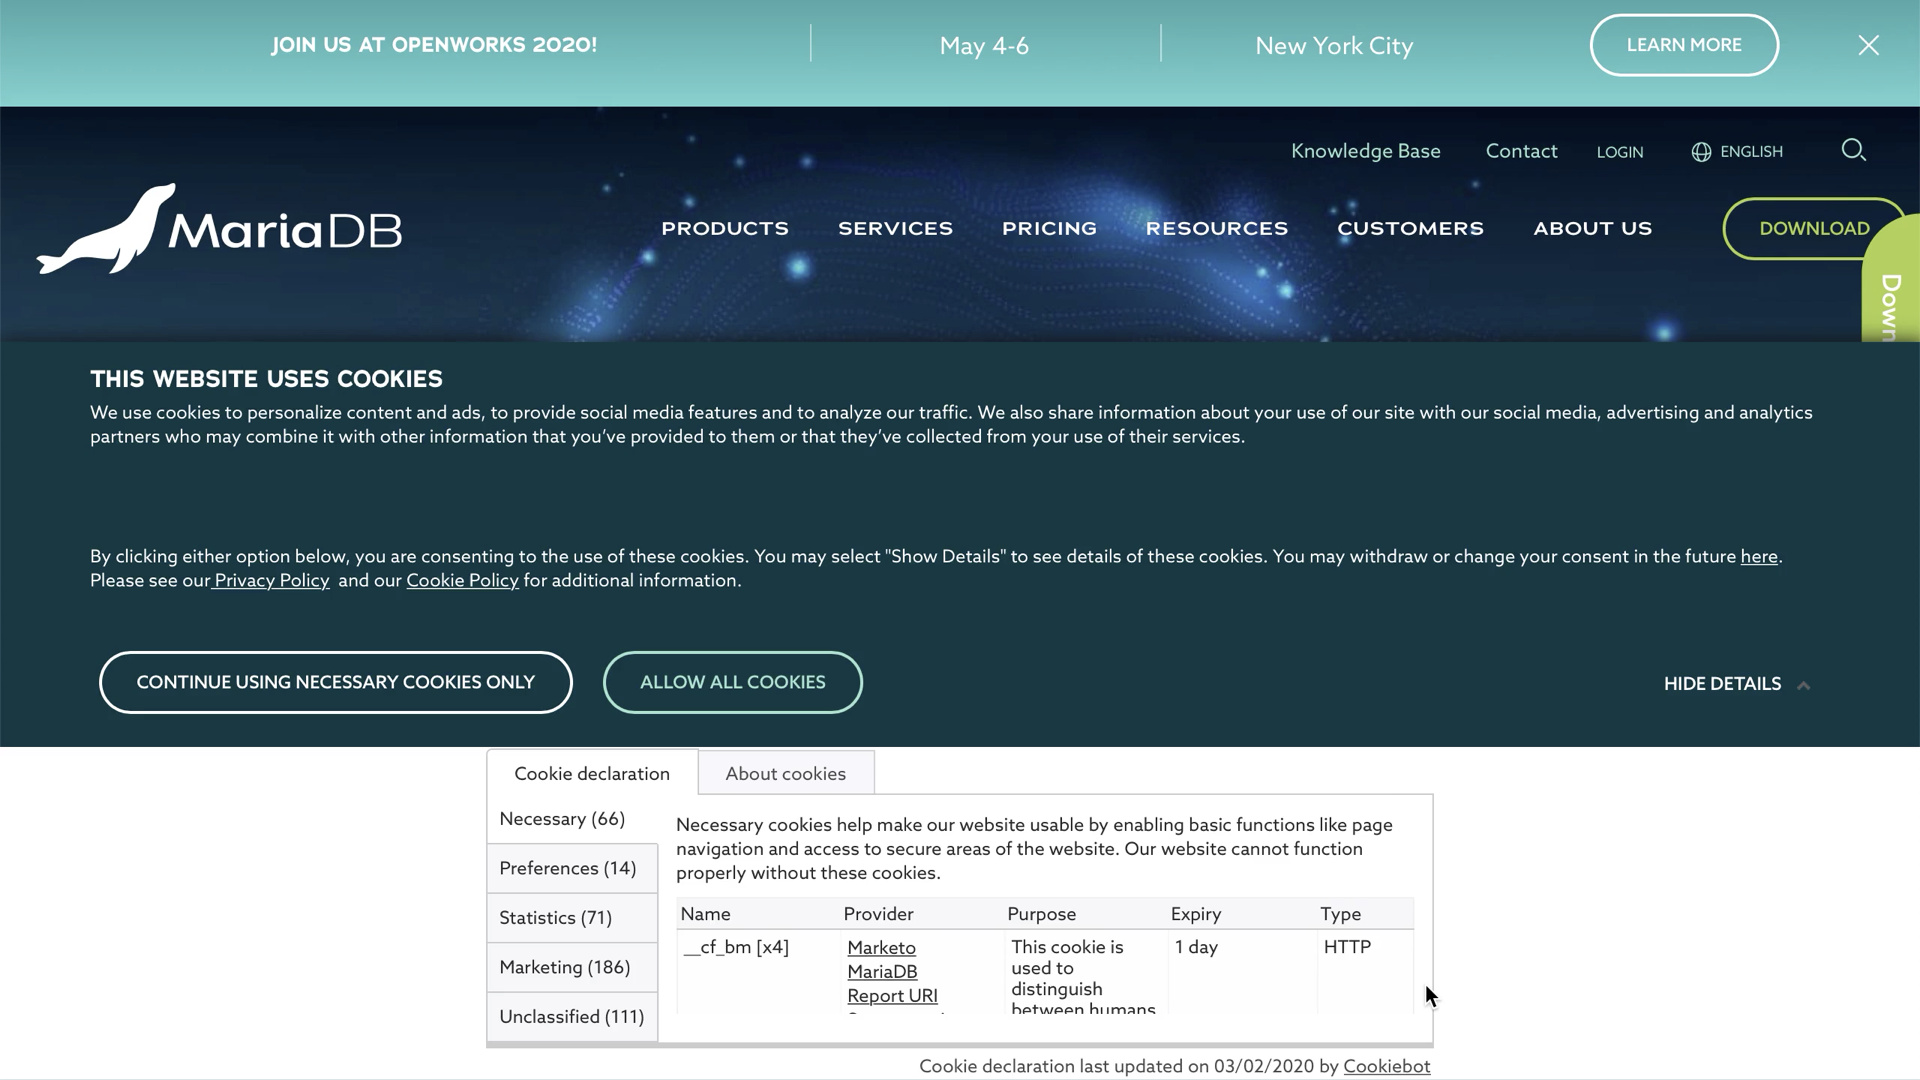Select the Preferences (14) category
The height and width of the screenshot is (1080, 1920).
click(x=572, y=868)
